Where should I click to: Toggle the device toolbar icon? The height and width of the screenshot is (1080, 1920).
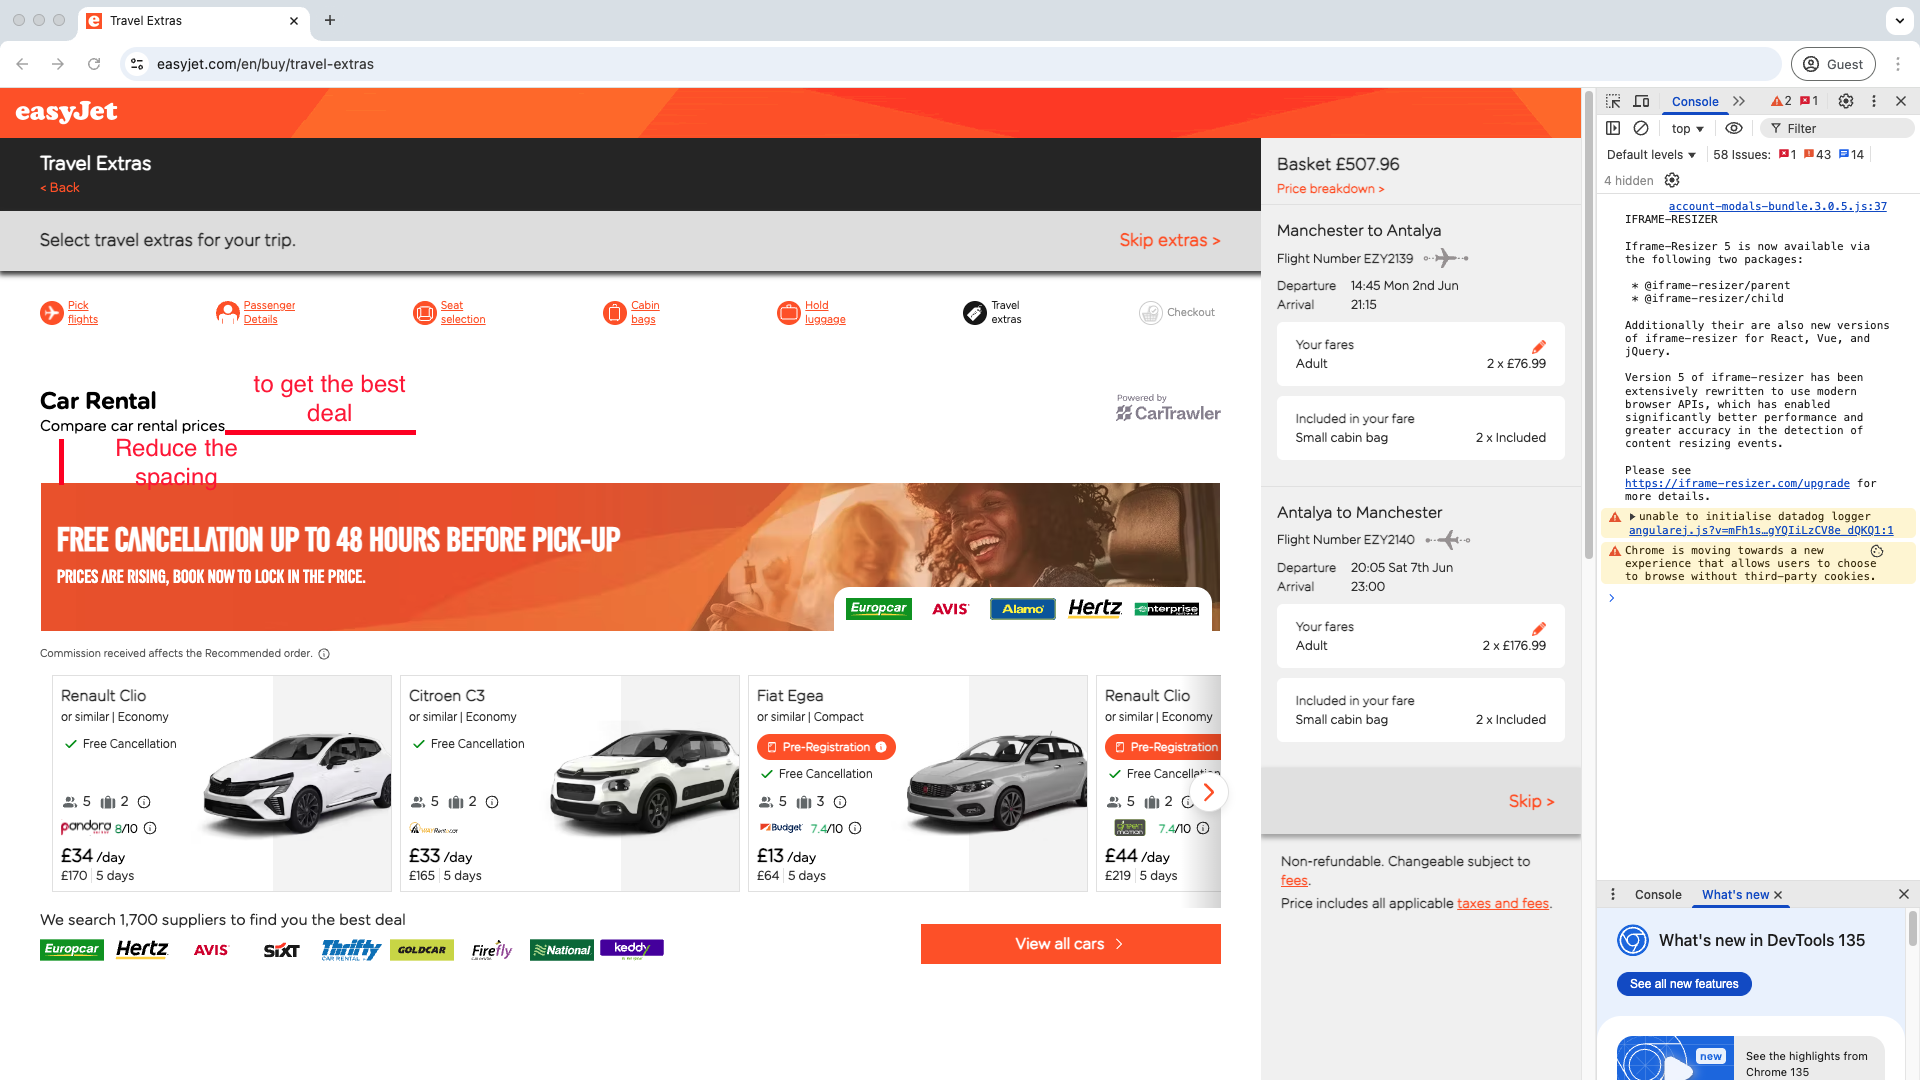coord(1641,101)
